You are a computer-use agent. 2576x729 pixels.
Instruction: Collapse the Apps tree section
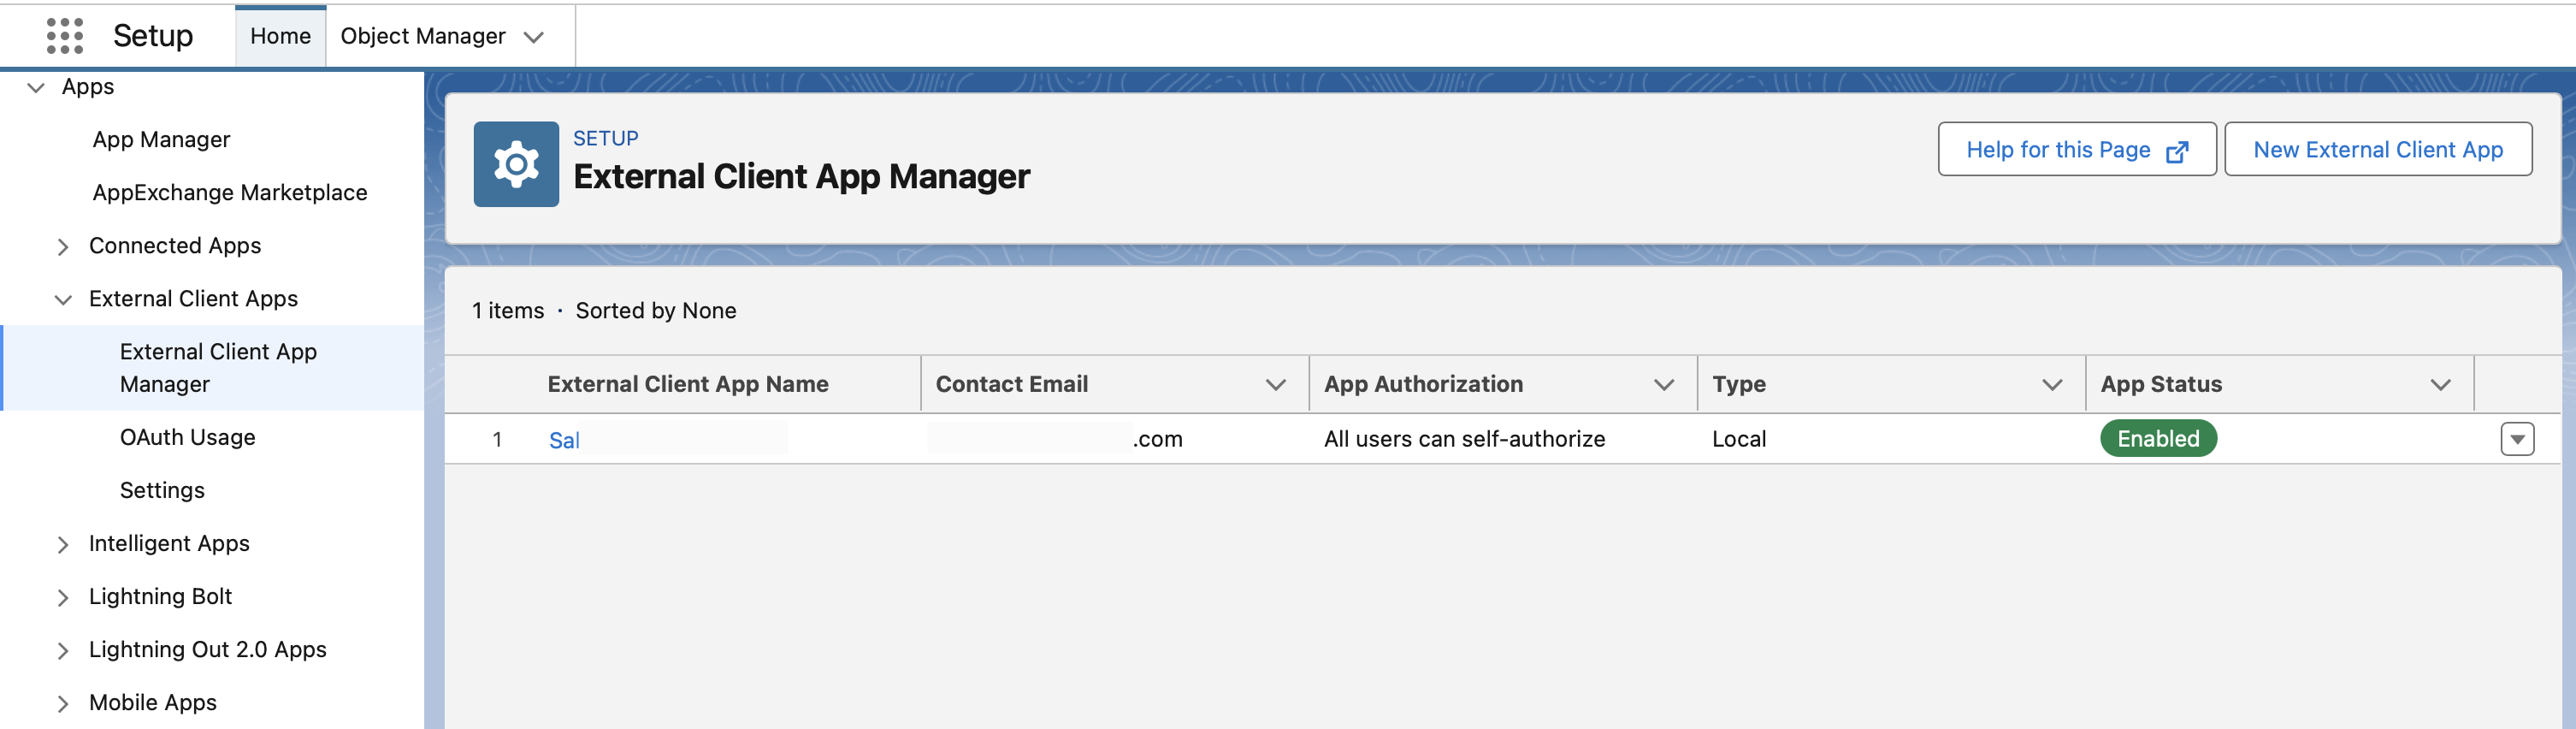pyautogui.click(x=36, y=87)
